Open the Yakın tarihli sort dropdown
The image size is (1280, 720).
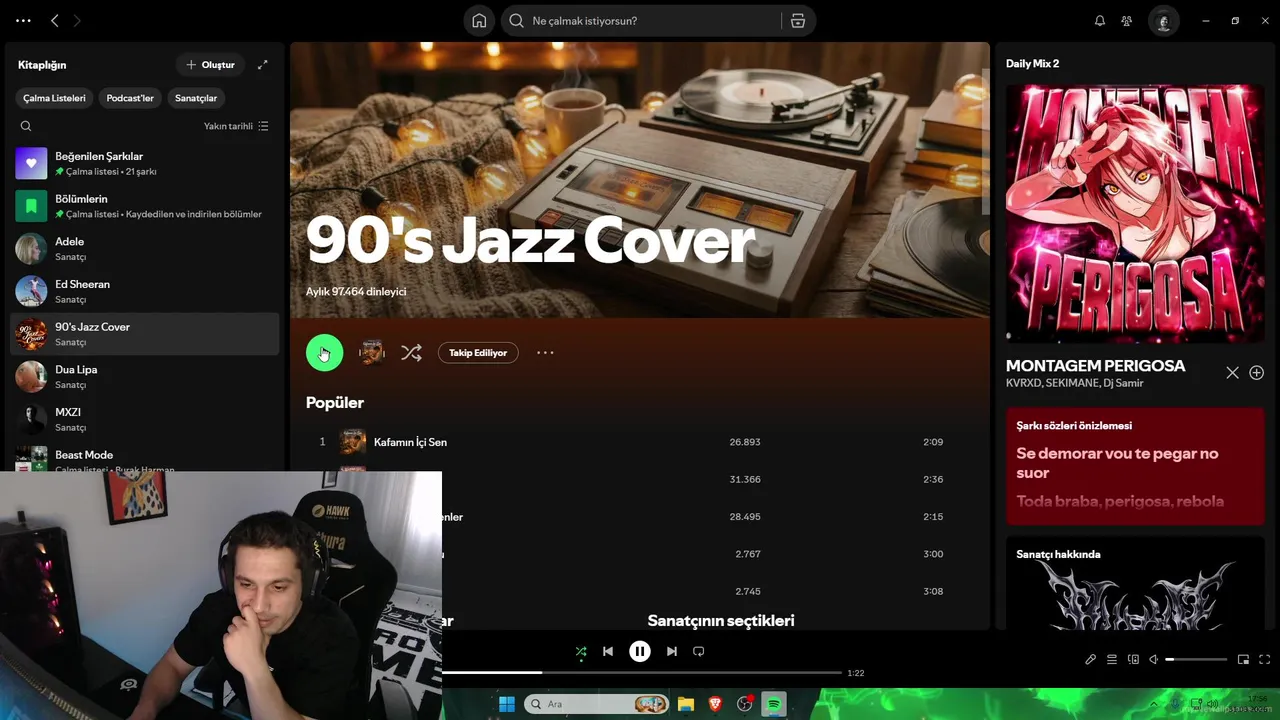click(236, 126)
